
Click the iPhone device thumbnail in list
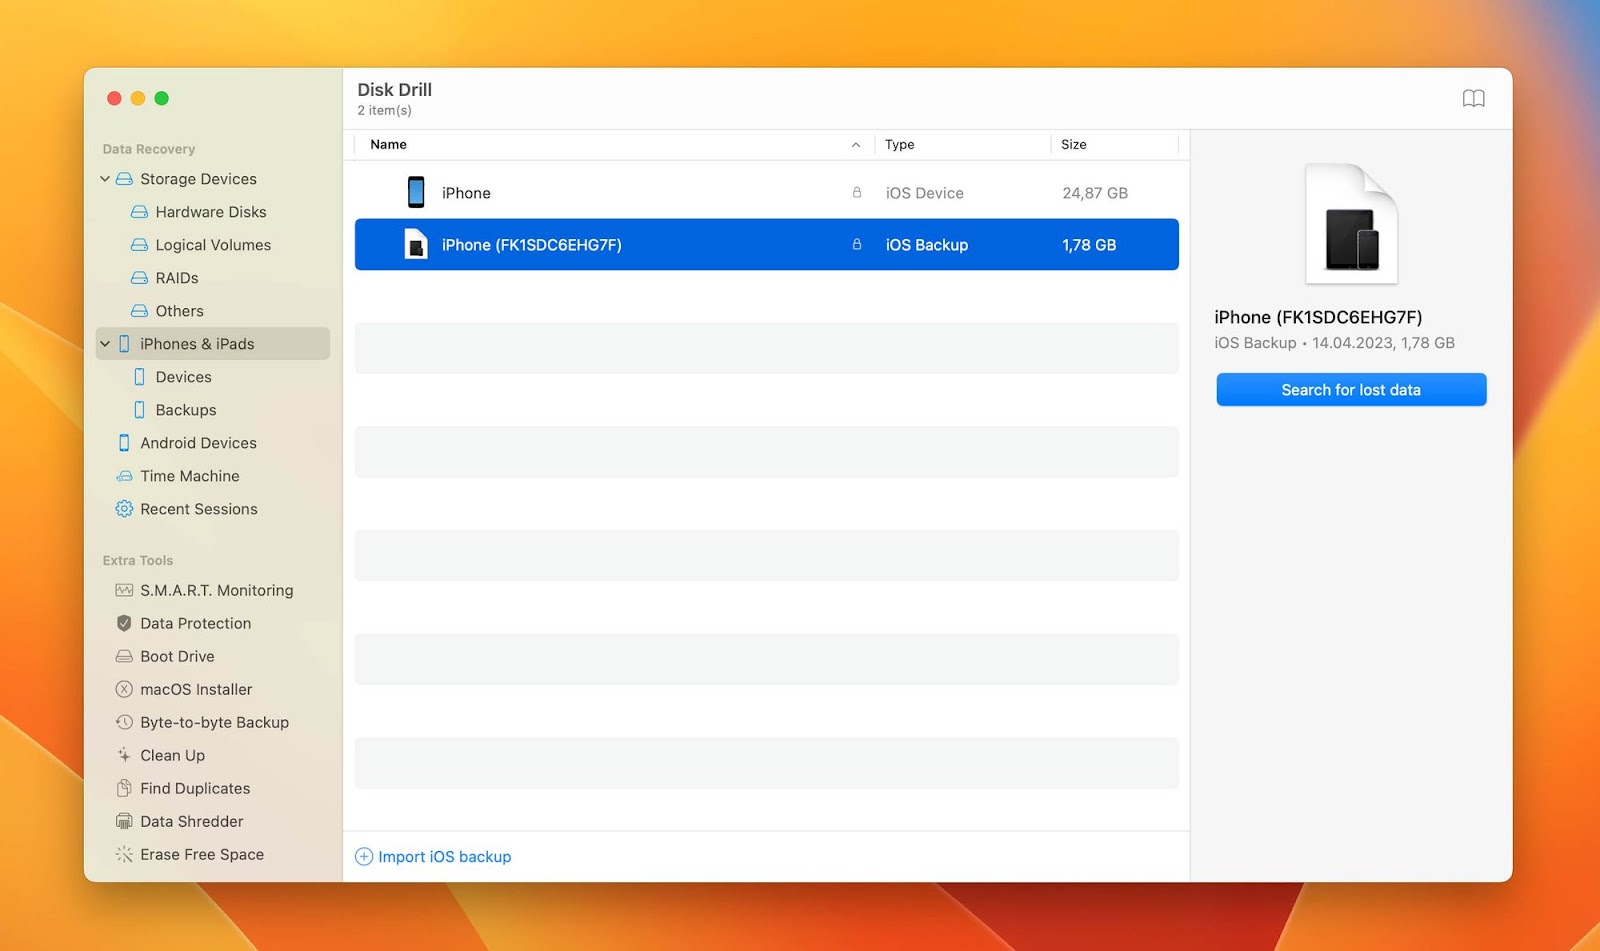coord(416,192)
